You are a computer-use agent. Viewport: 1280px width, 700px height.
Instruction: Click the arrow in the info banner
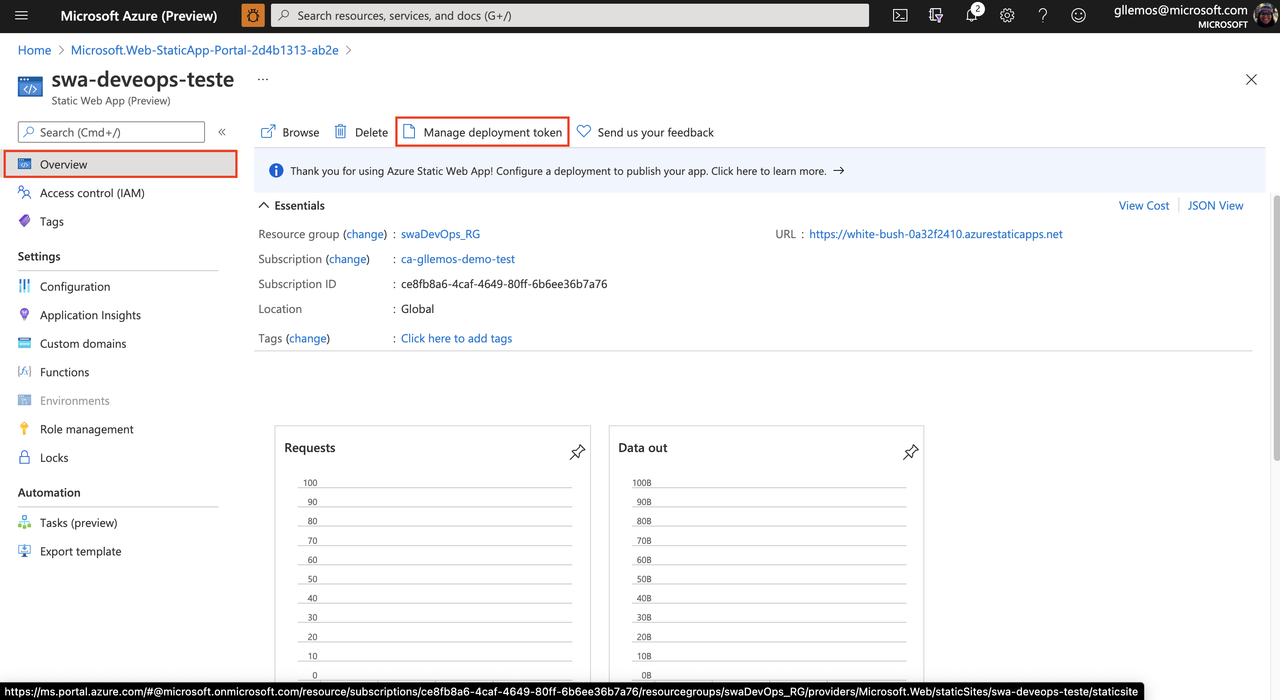coord(839,171)
